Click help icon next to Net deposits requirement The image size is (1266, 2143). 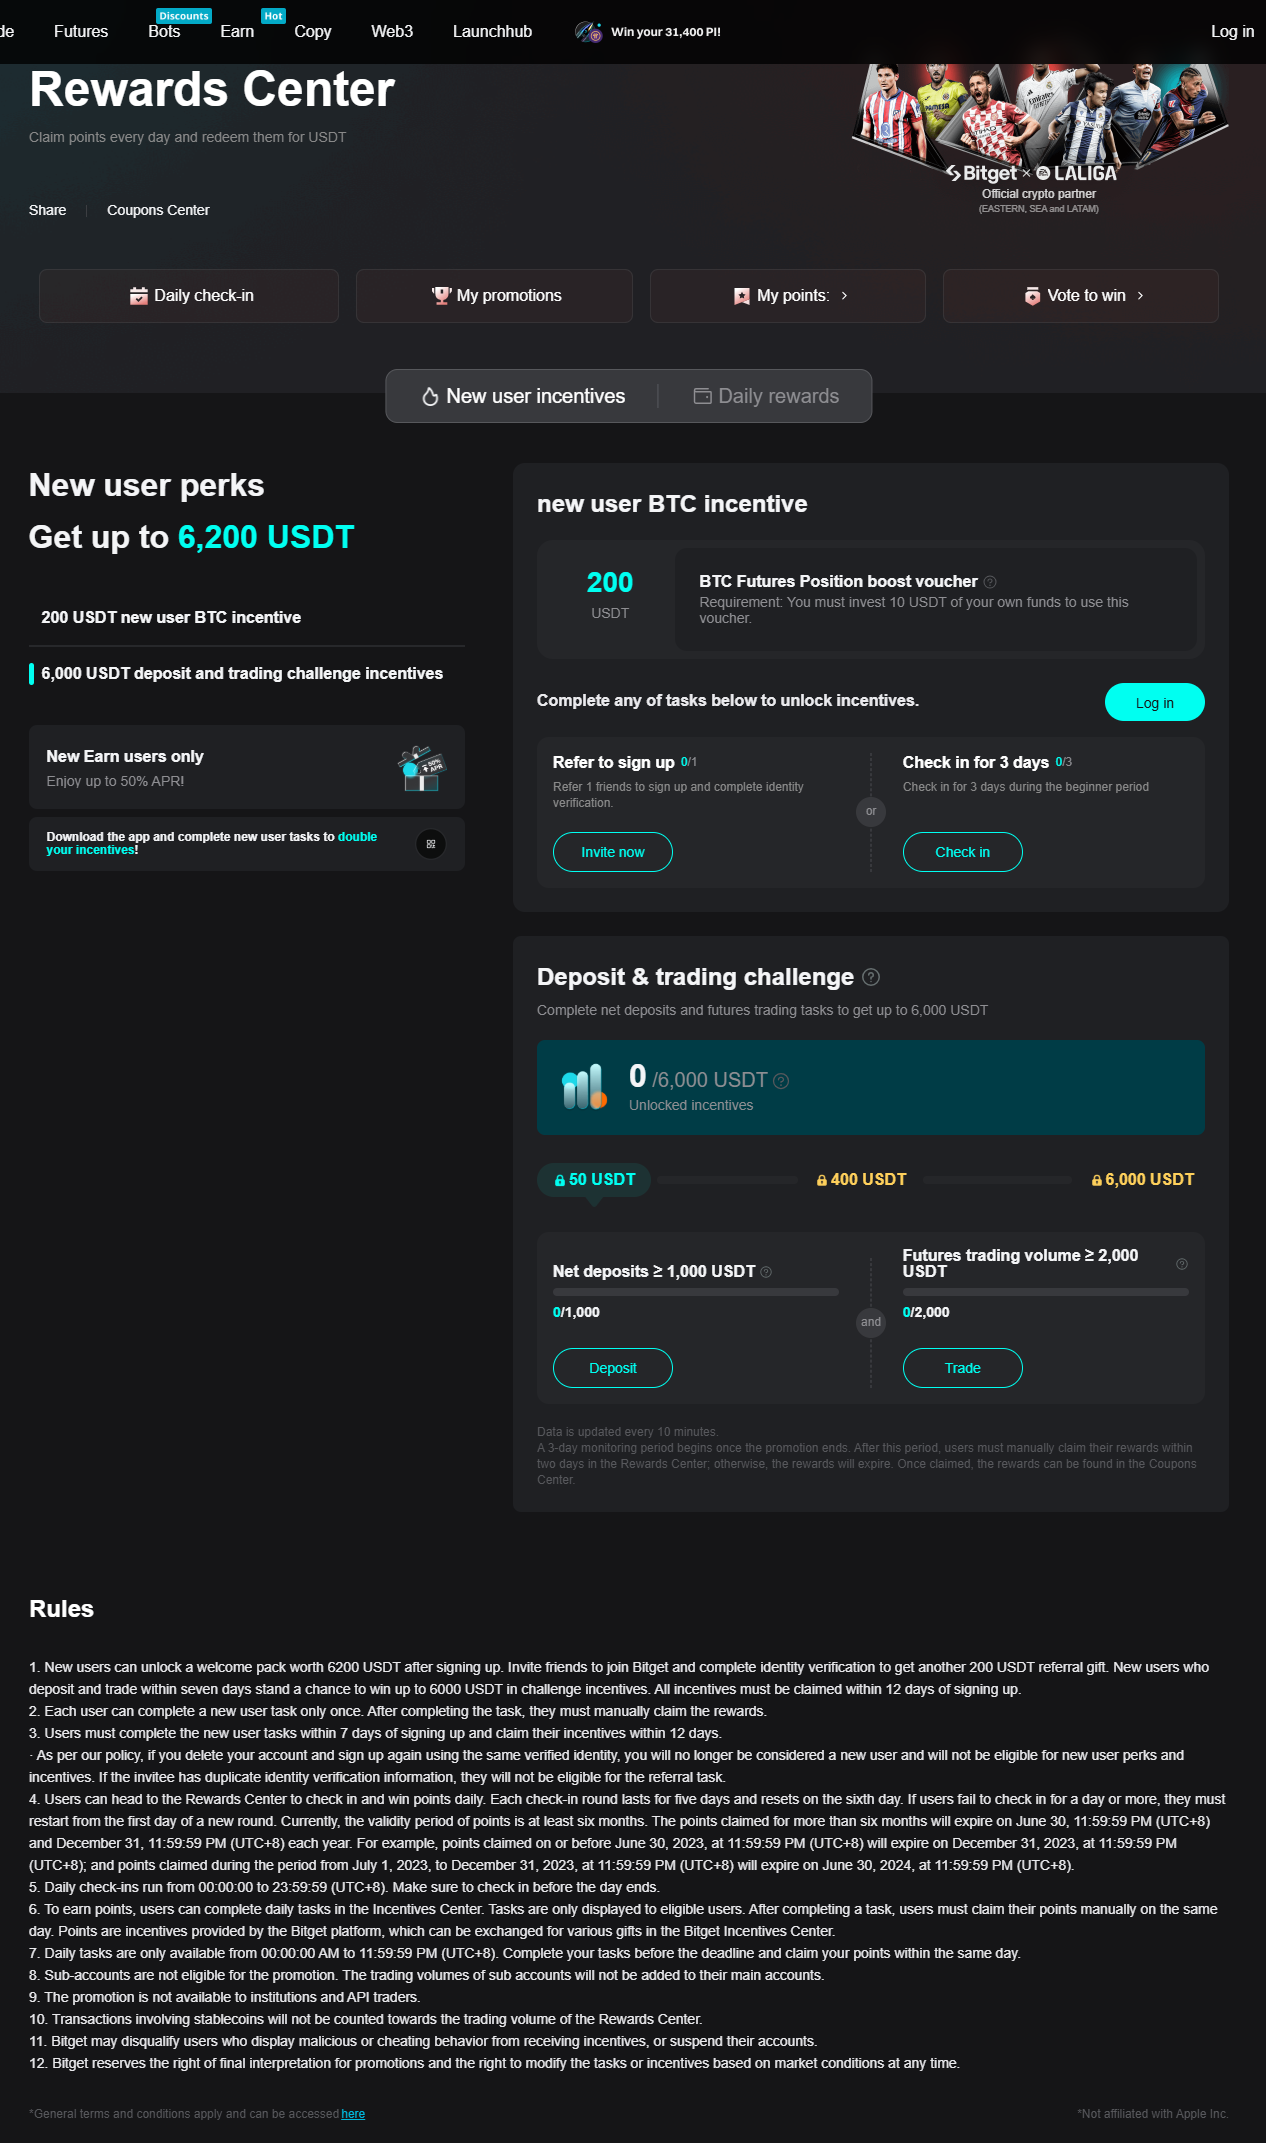click(x=766, y=1272)
